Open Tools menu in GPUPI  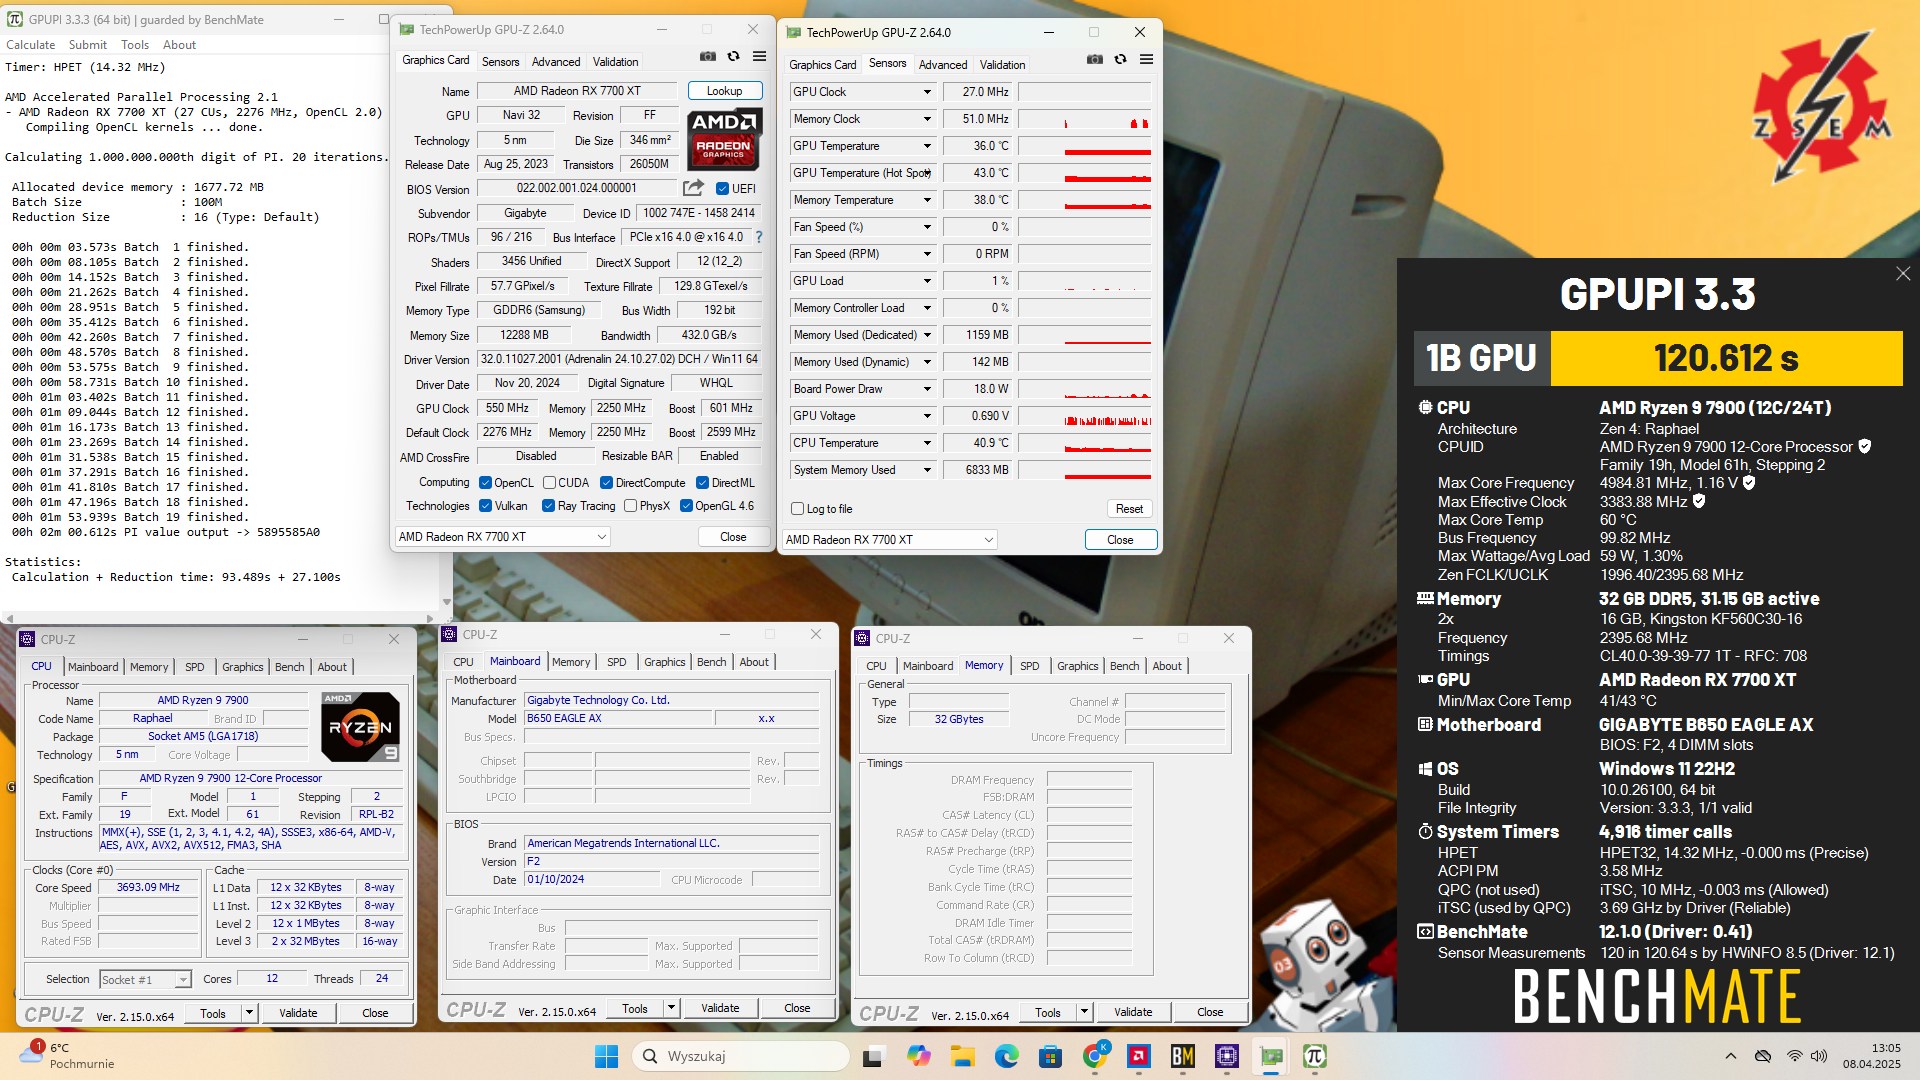135,45
